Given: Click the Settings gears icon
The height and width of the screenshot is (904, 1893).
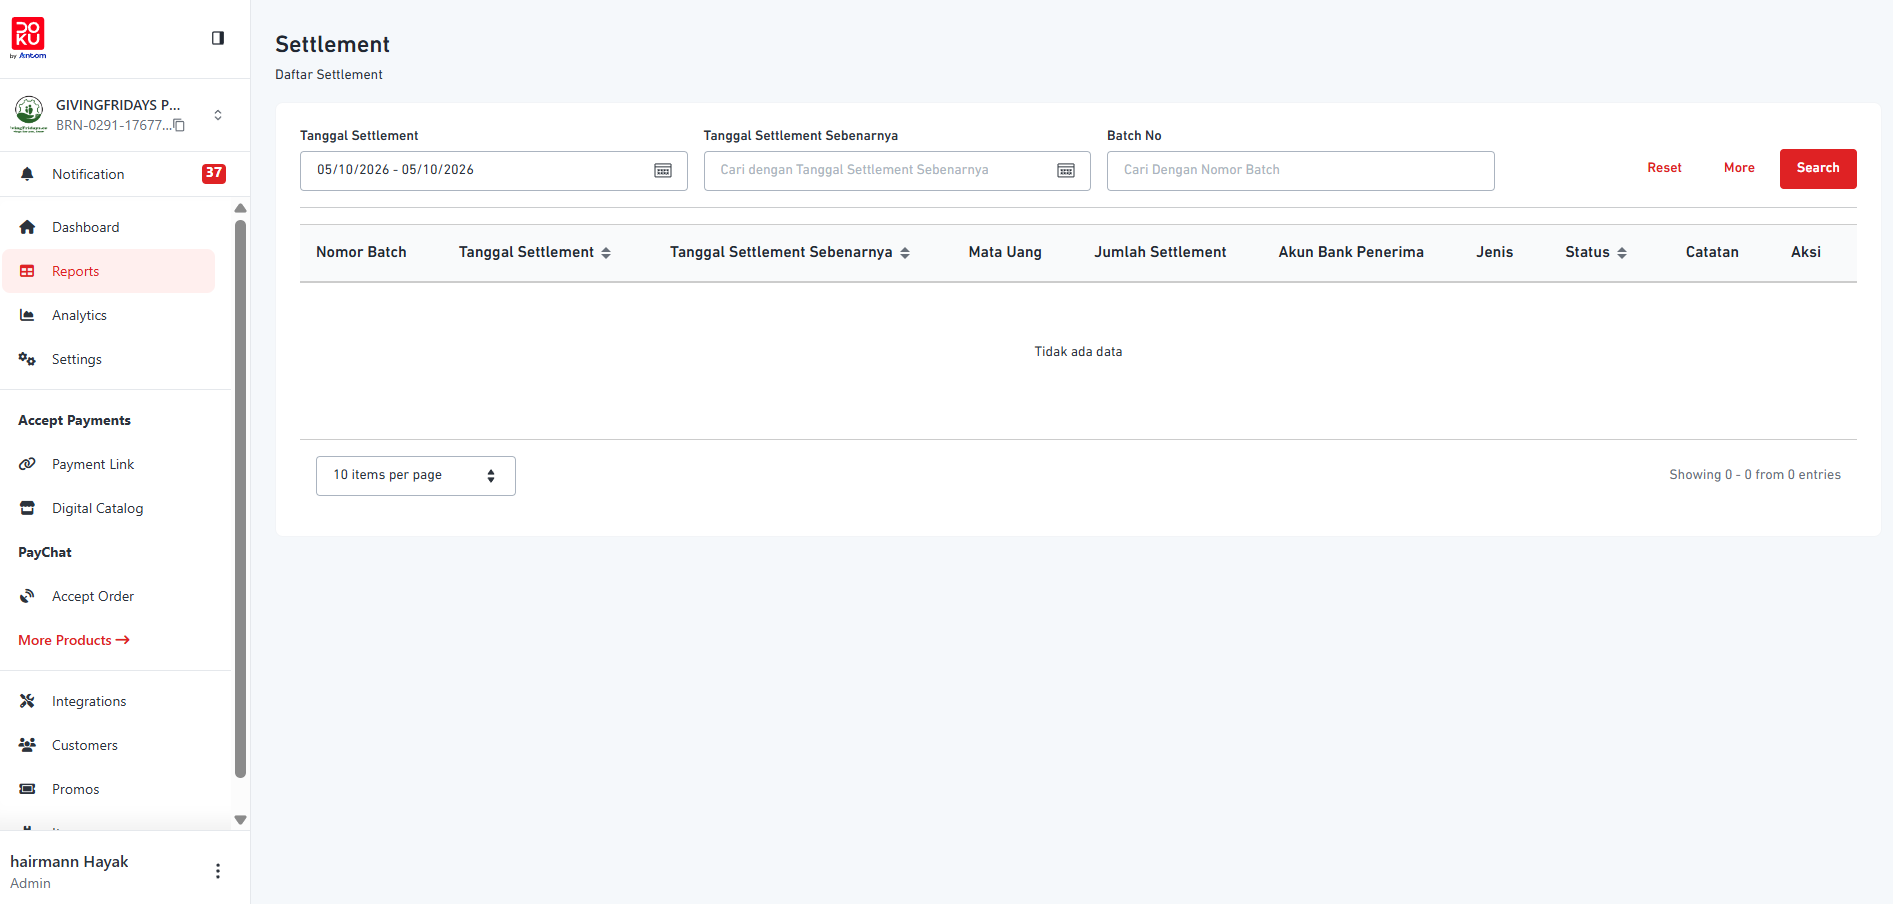Looking at the screenshot, I should click(x=27, y=359).
